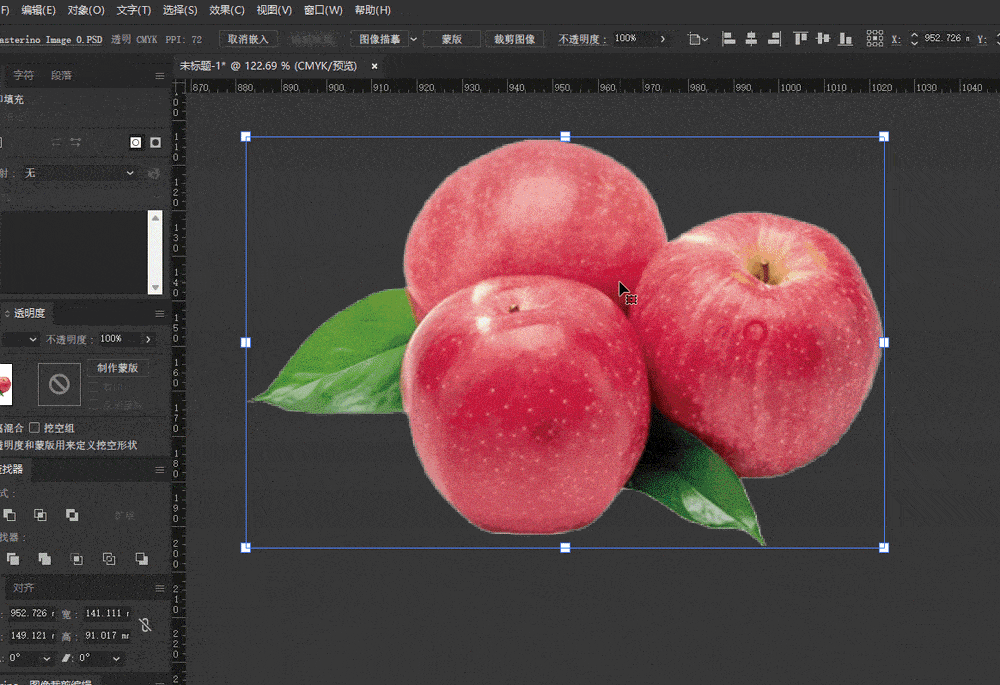Click the 透明度 panel opacity 100% field
Screen dimensions: 1000x685
(x=119, y=339)
